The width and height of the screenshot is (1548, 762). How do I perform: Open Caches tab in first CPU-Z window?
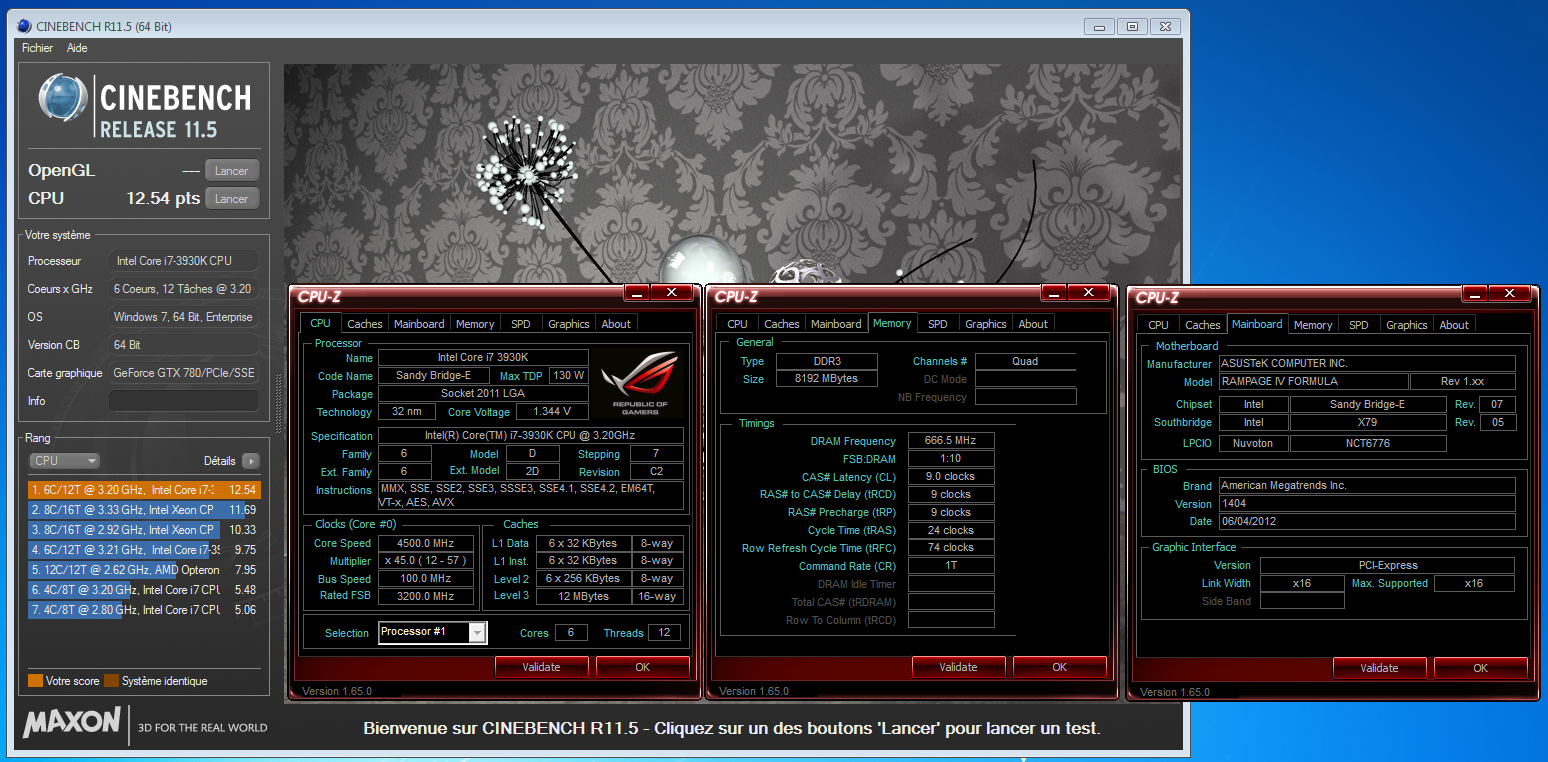(365, 324)
